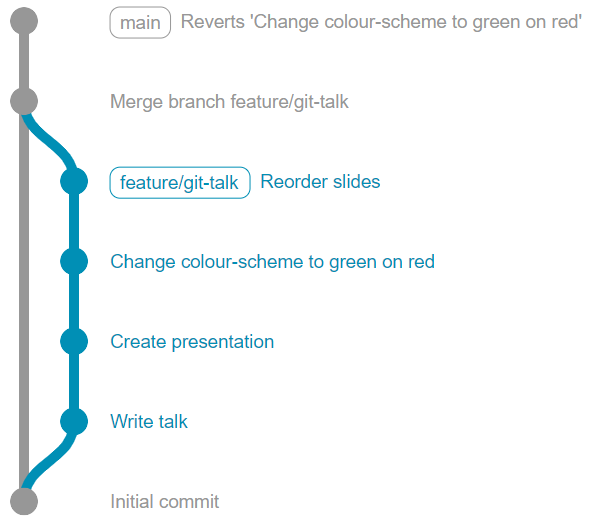Click the Write talk commit message
592x522 pixels.
tap(149, 421)
